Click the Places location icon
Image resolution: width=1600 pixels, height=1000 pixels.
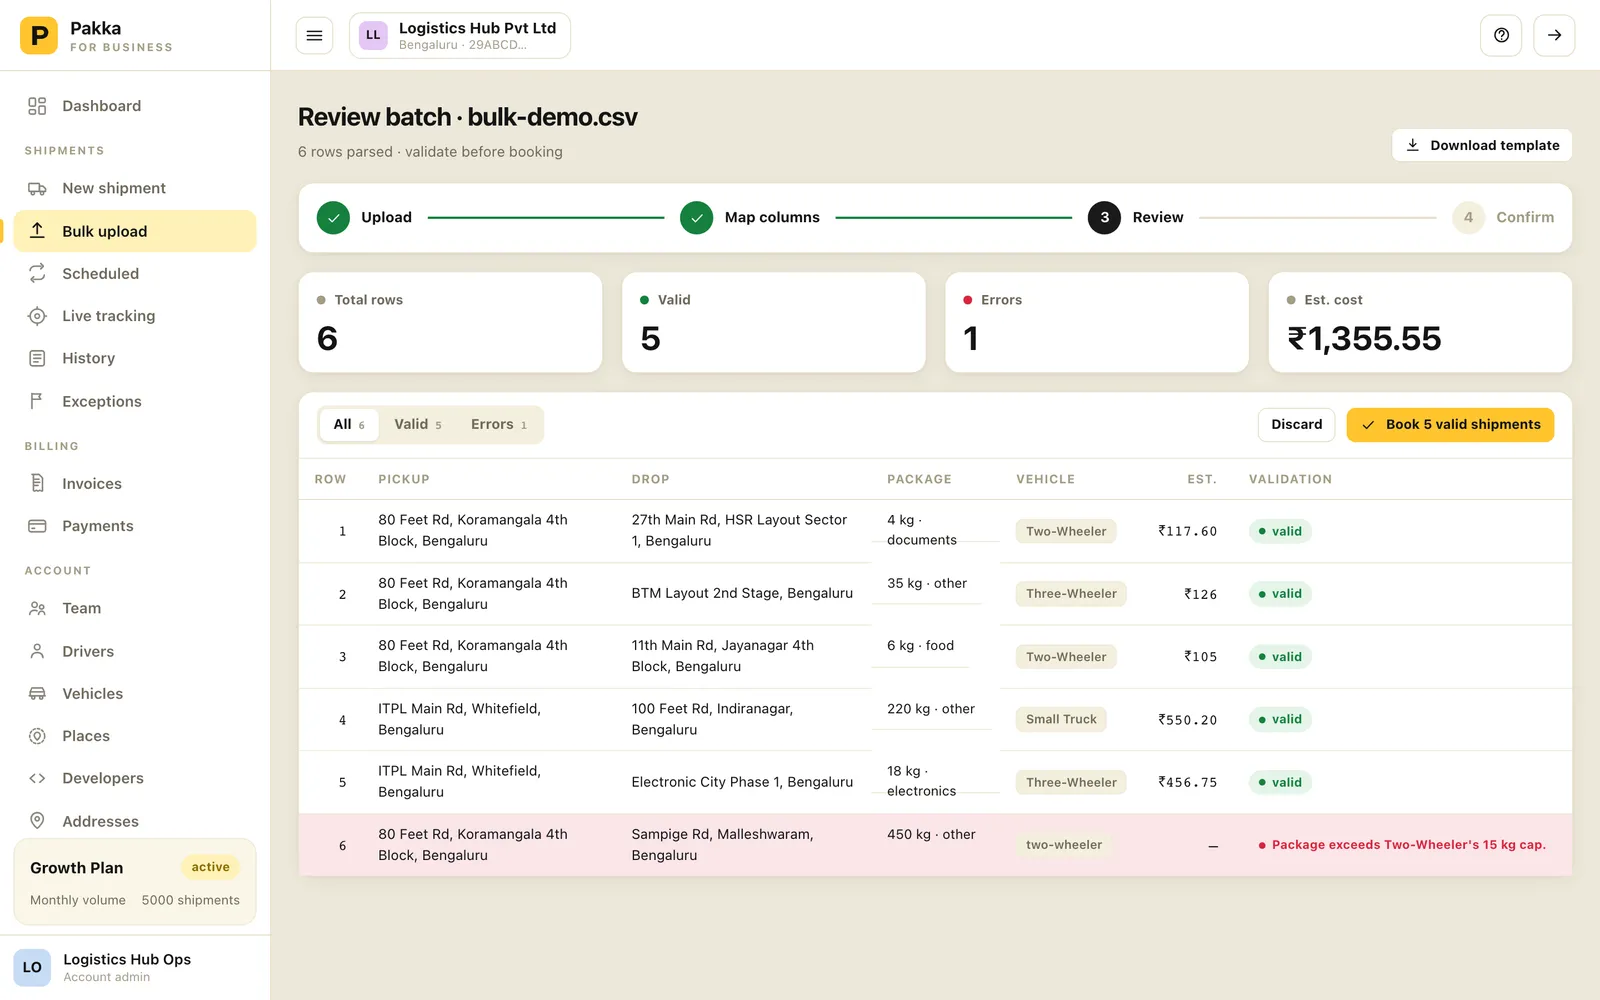pos(37,736)
